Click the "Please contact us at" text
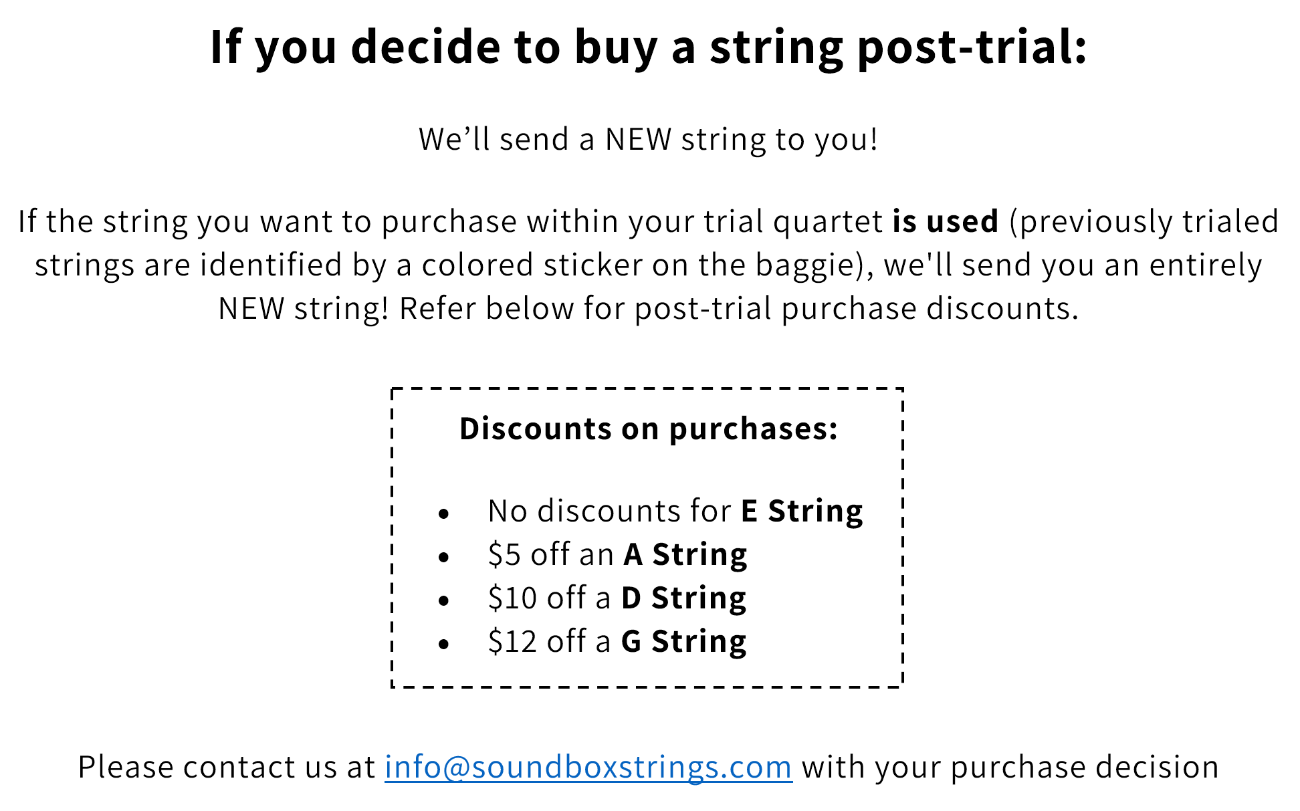Screen dimensions: 1300x811 (228, 767)
